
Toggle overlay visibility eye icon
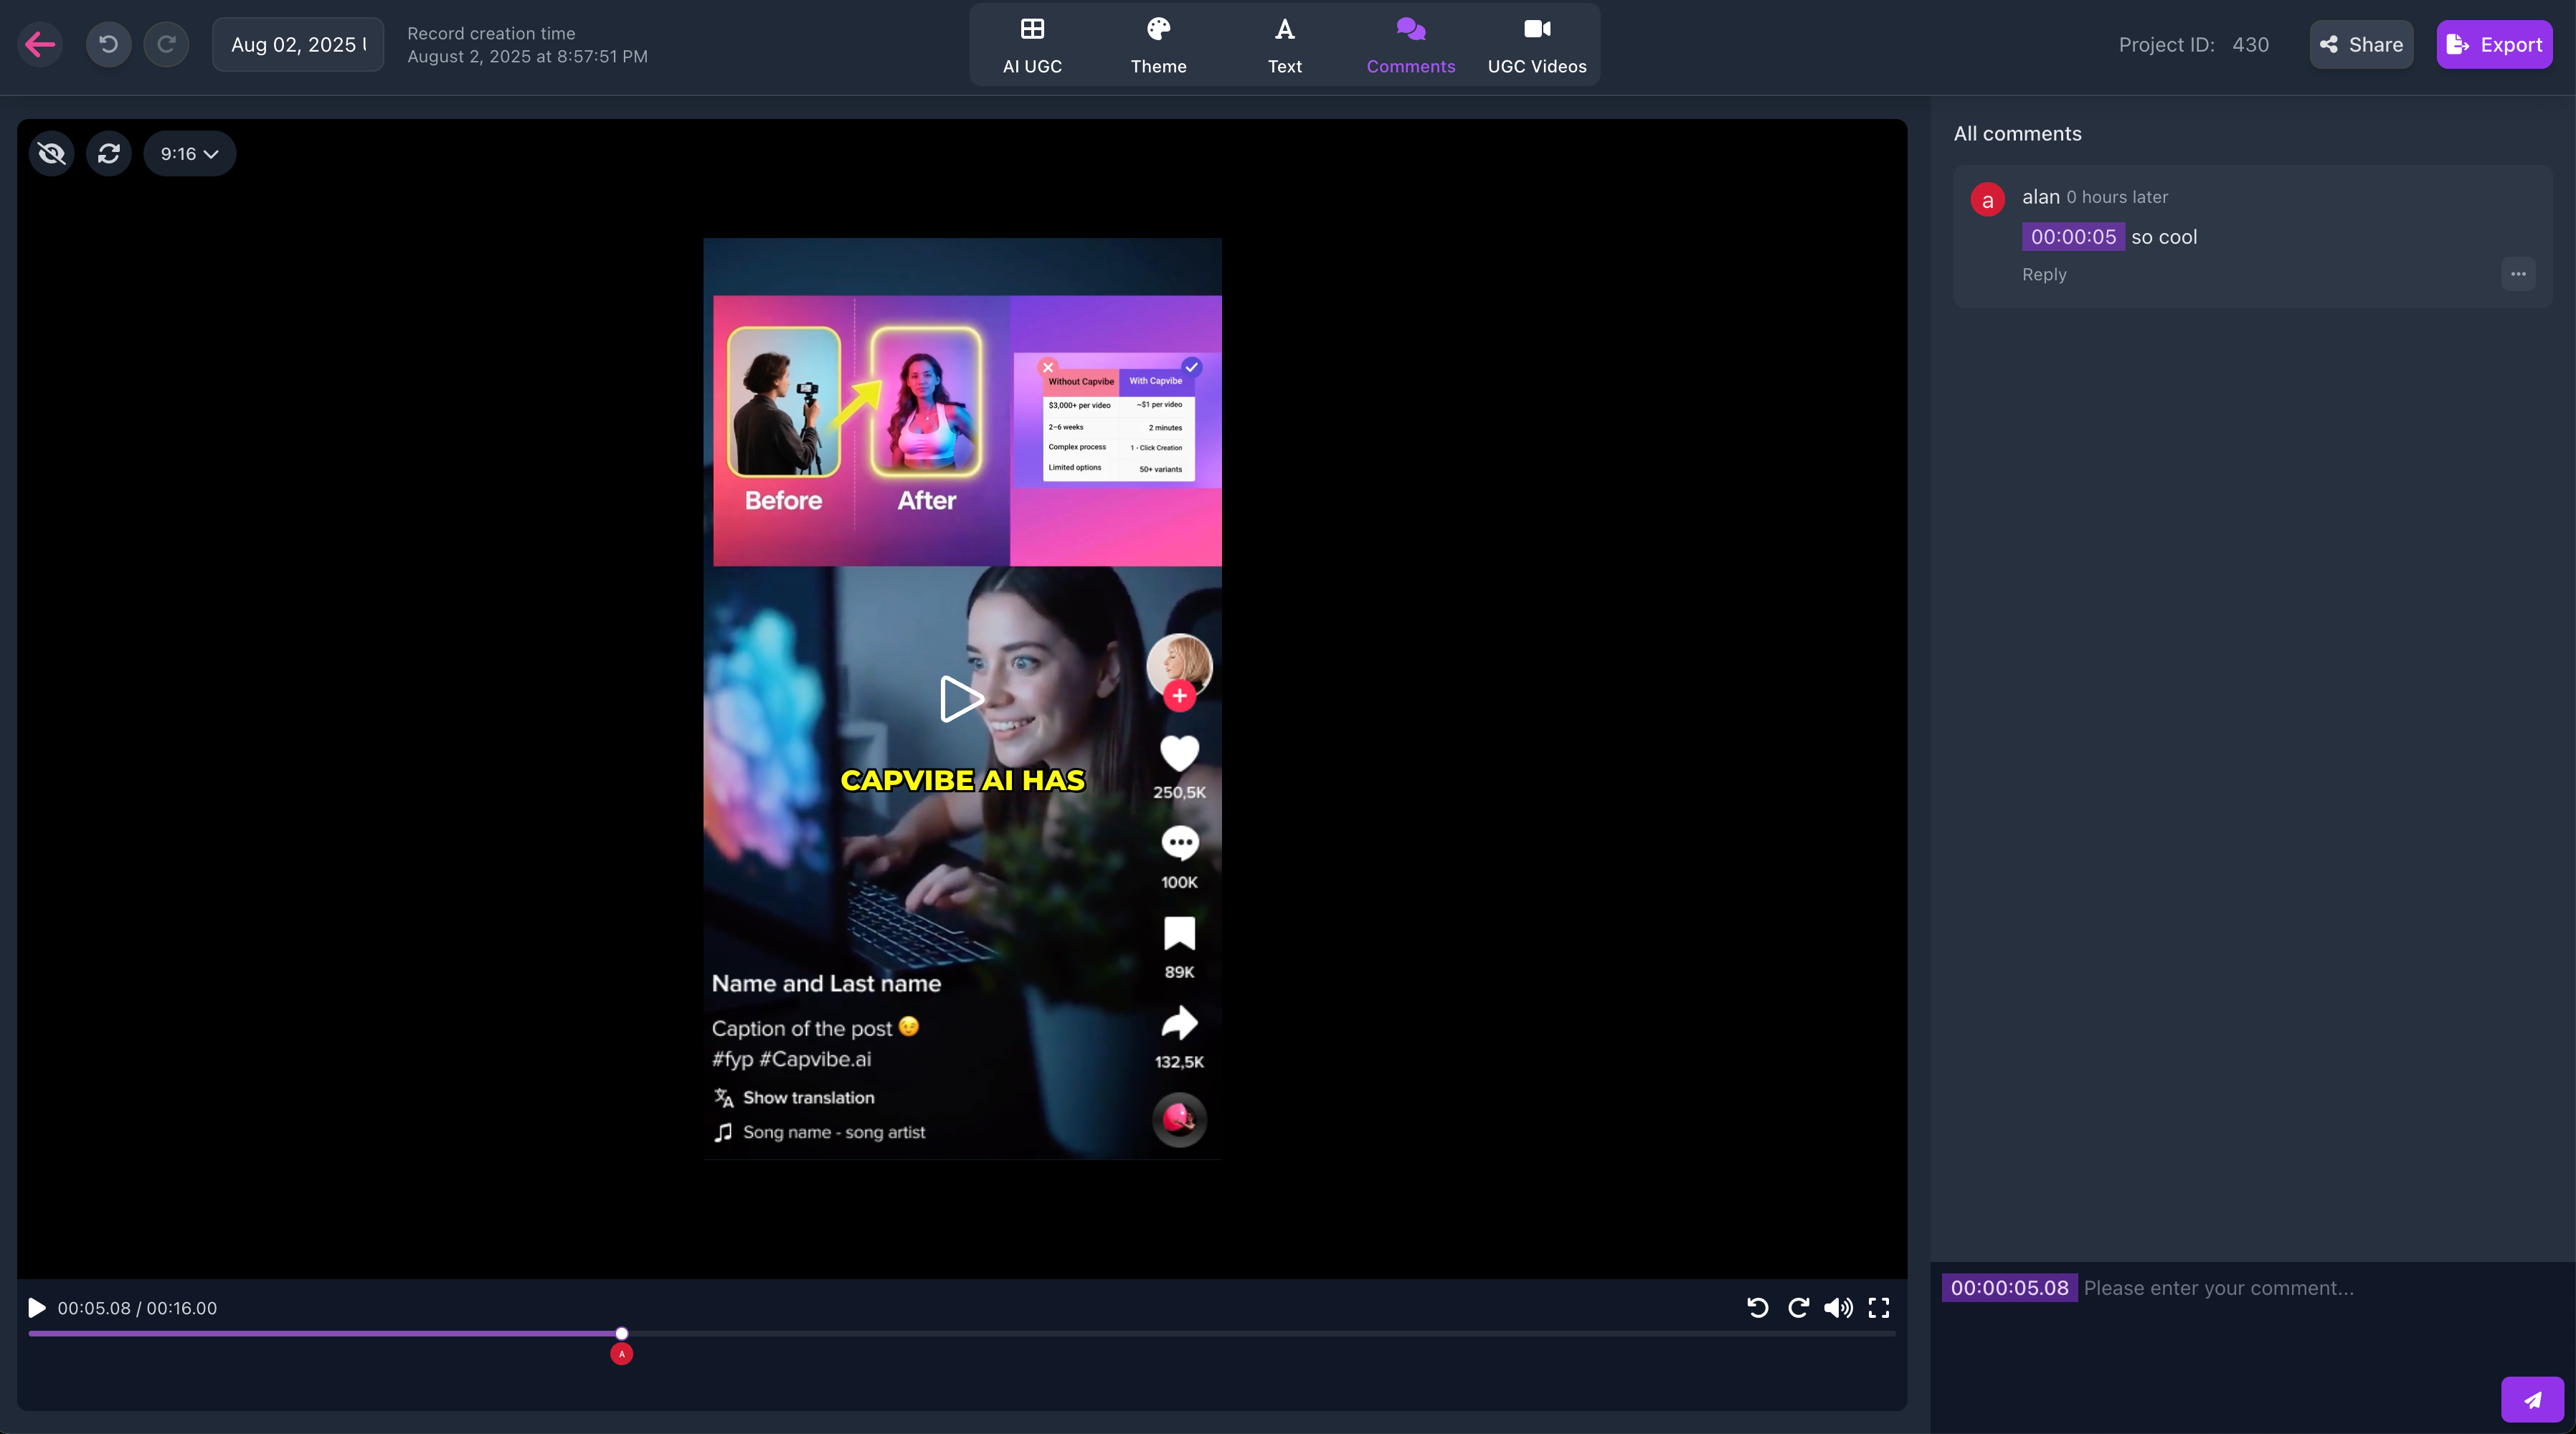pyautogui.click(x=51, y=153)
